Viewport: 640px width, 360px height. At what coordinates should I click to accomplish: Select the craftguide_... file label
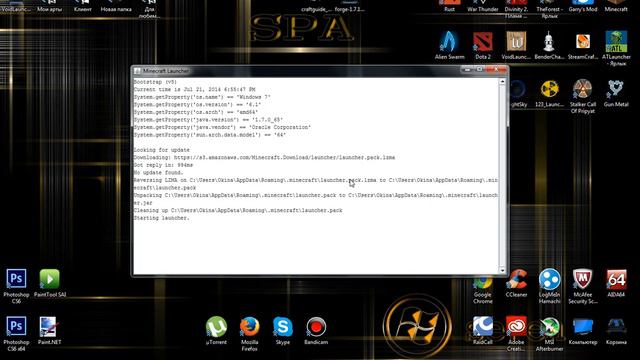click(x=315, y=9)
